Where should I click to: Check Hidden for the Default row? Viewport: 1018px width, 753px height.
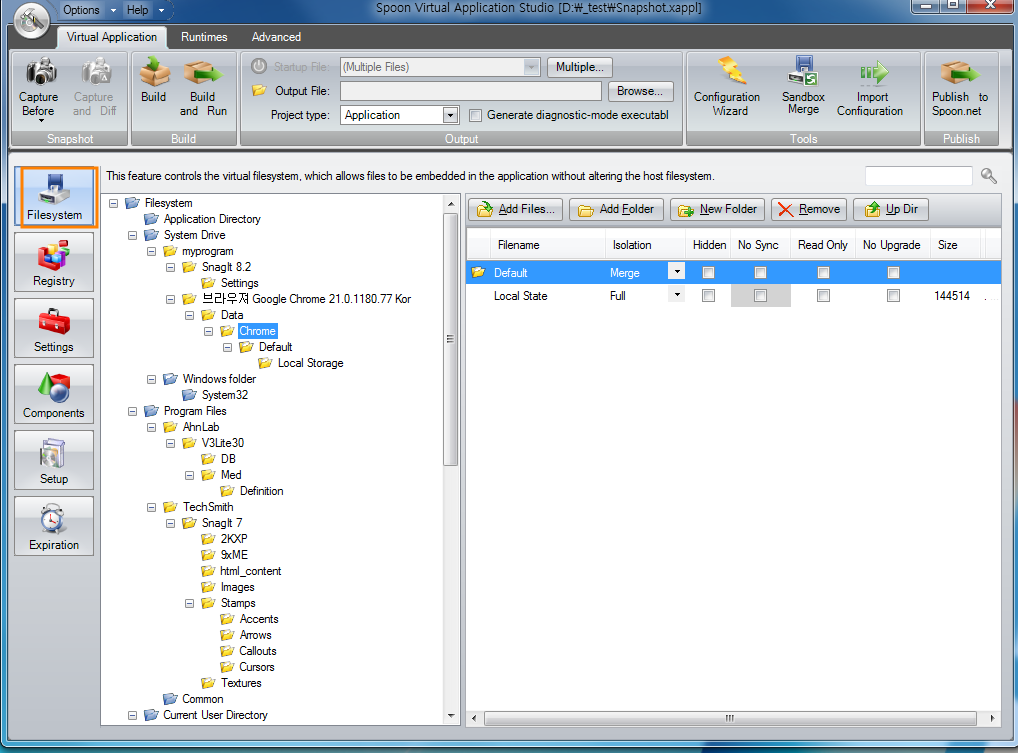coord(708,273)
